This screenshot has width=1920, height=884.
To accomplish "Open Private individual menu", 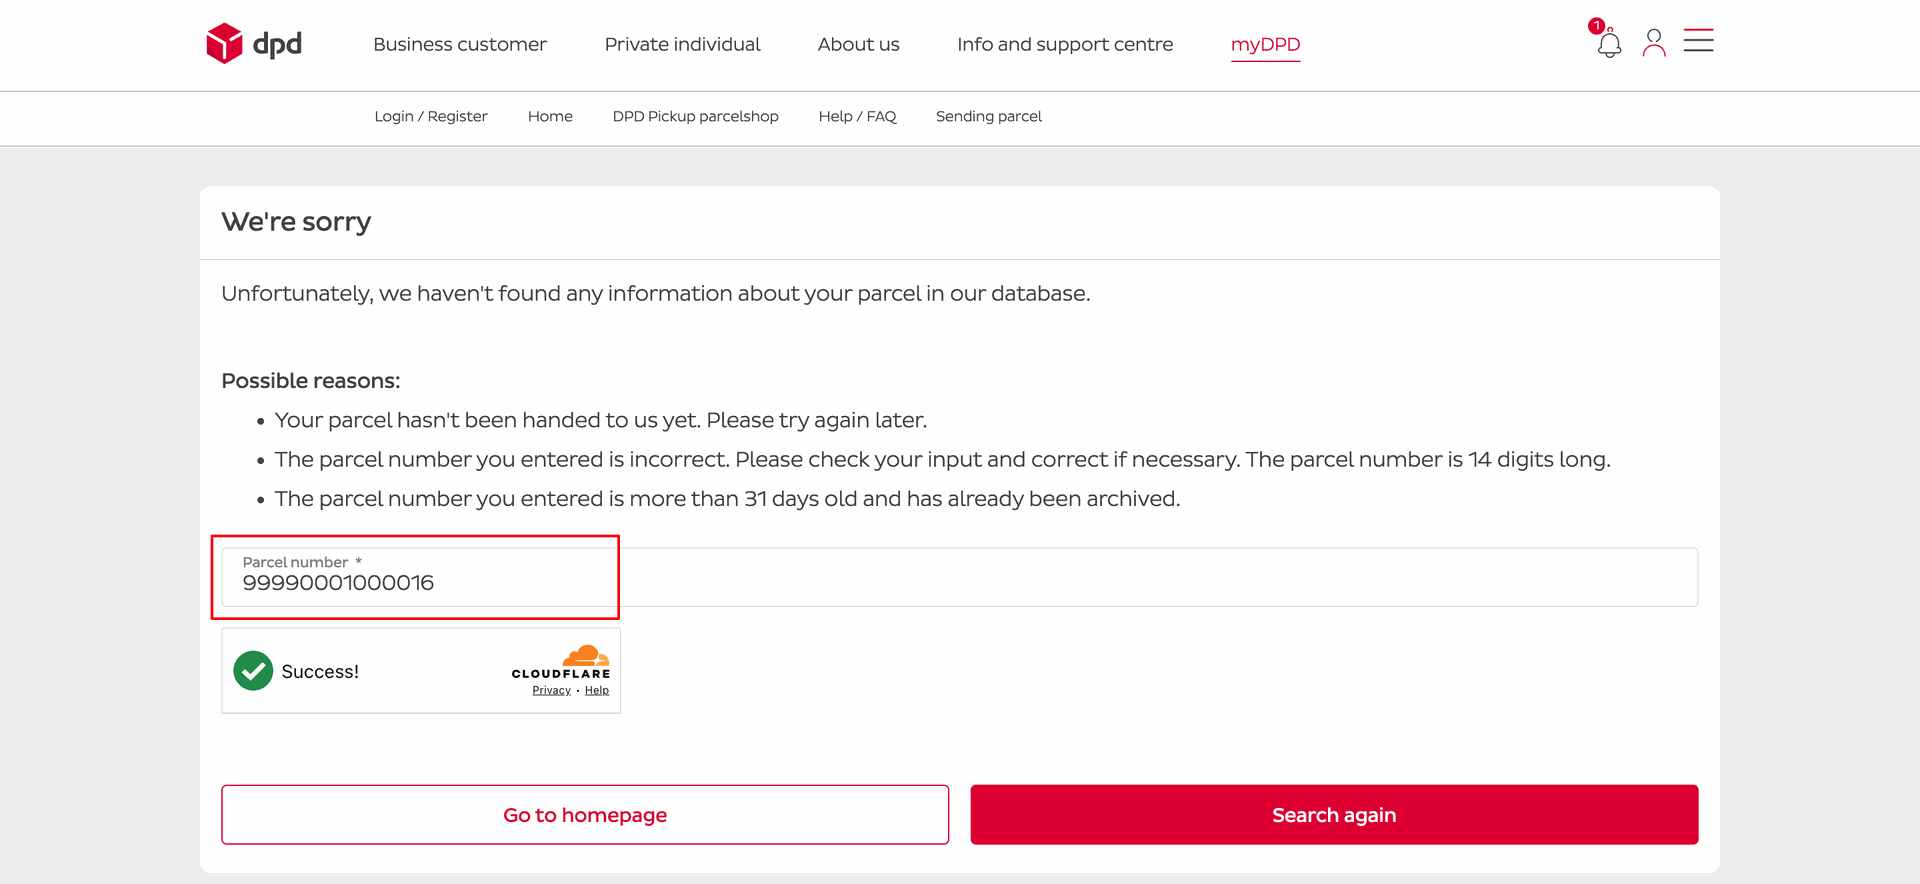I will pos(682,44).
